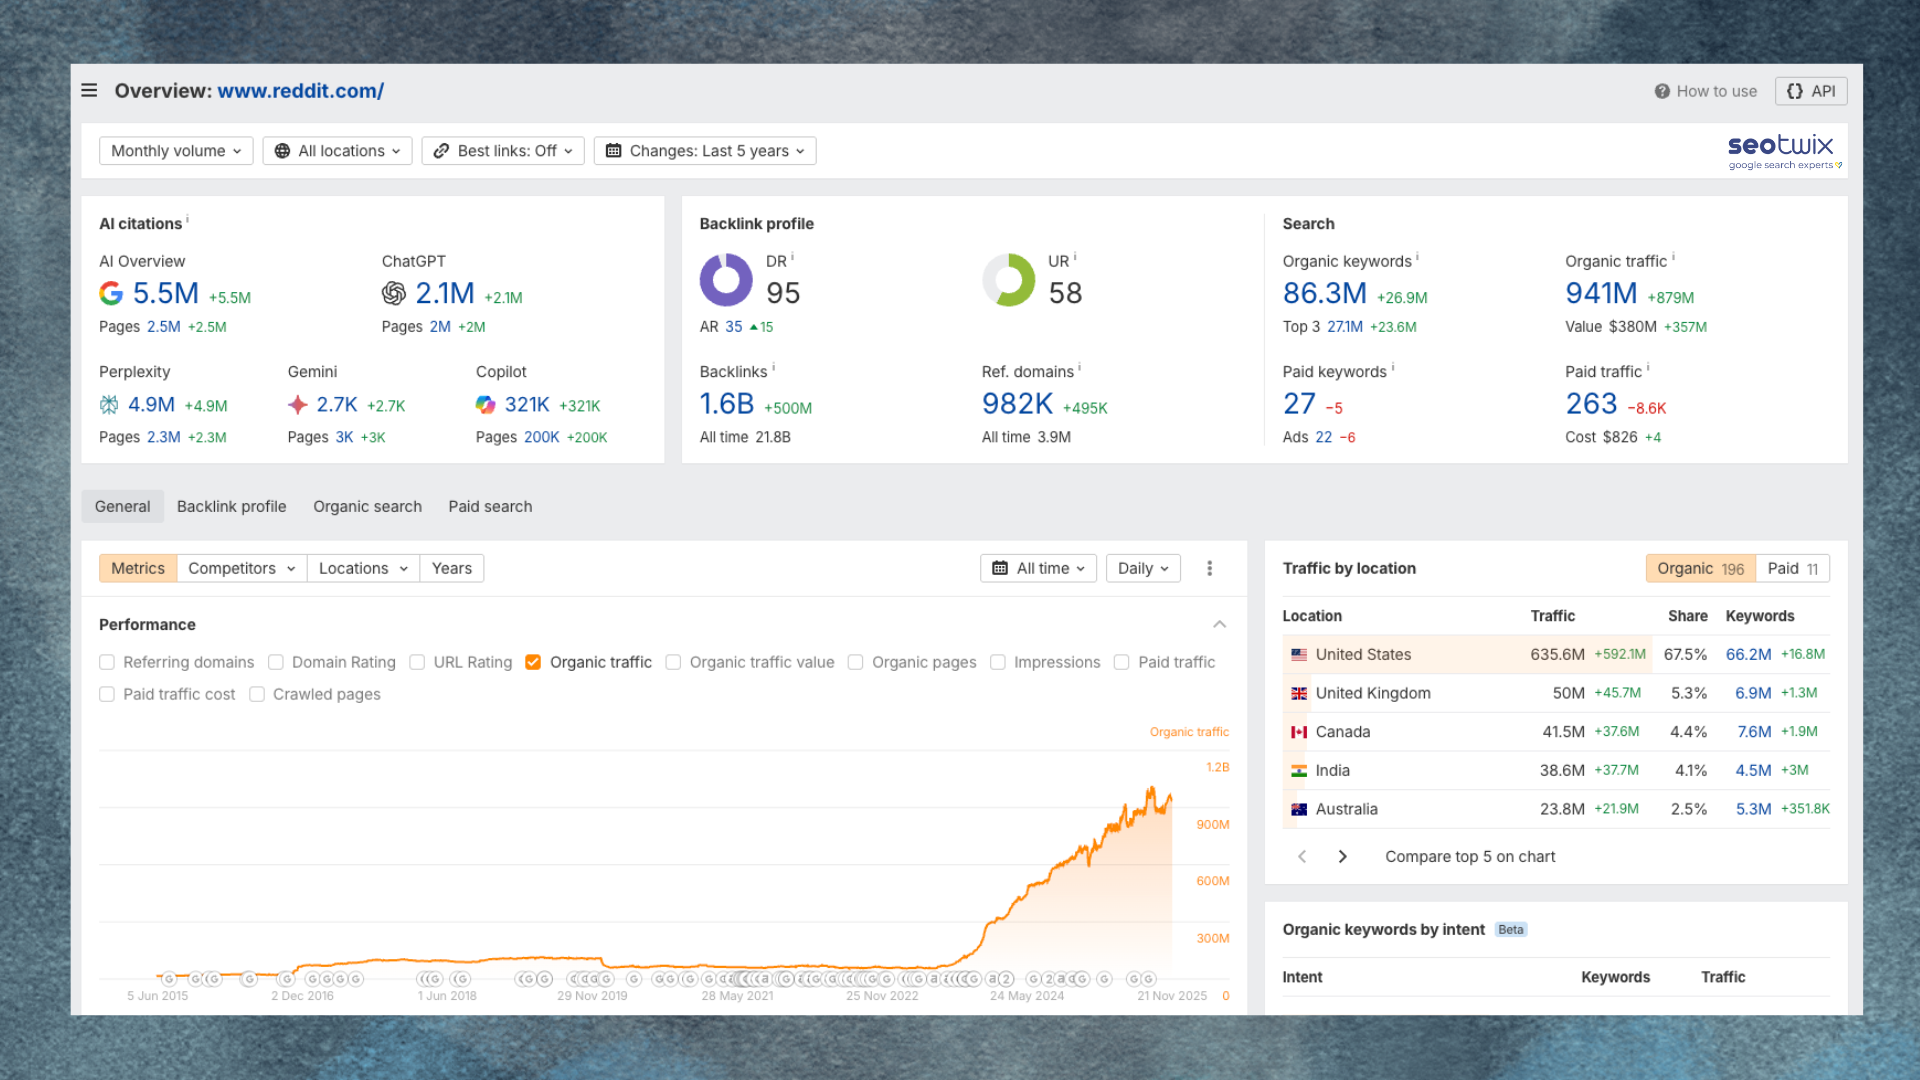Click the three-dot chart options icon
The width and height of the screenshot is (1920, 1080).
coord(1209,568)
